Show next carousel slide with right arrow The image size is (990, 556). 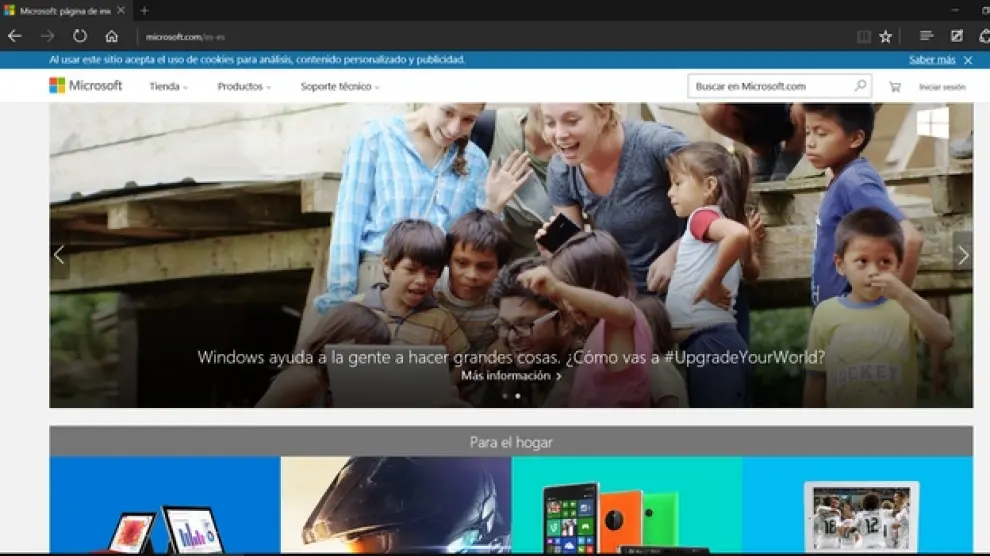[962, 255]
